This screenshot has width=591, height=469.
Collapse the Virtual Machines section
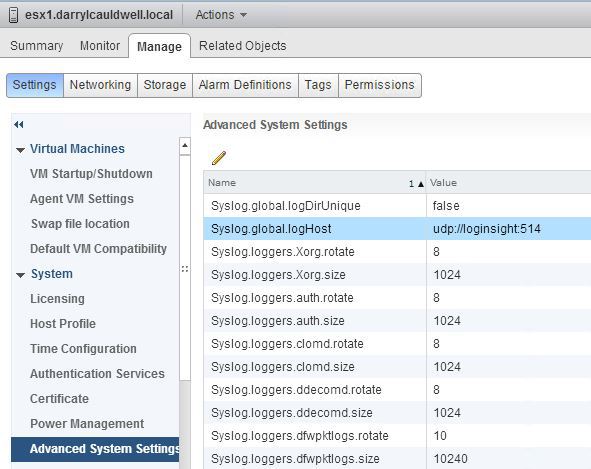tap(20, 150)
